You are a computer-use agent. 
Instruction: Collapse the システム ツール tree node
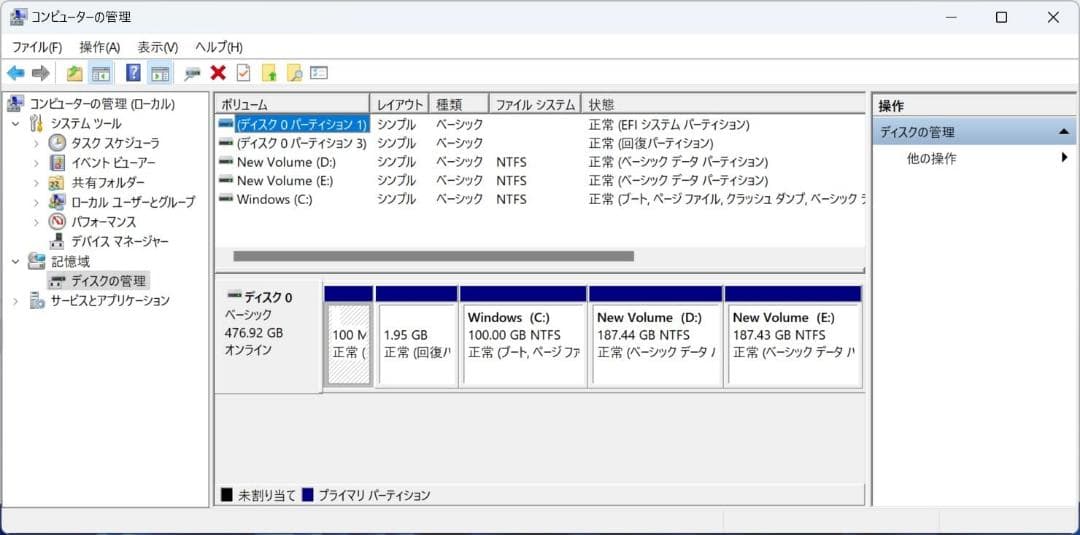pos(16,124)
